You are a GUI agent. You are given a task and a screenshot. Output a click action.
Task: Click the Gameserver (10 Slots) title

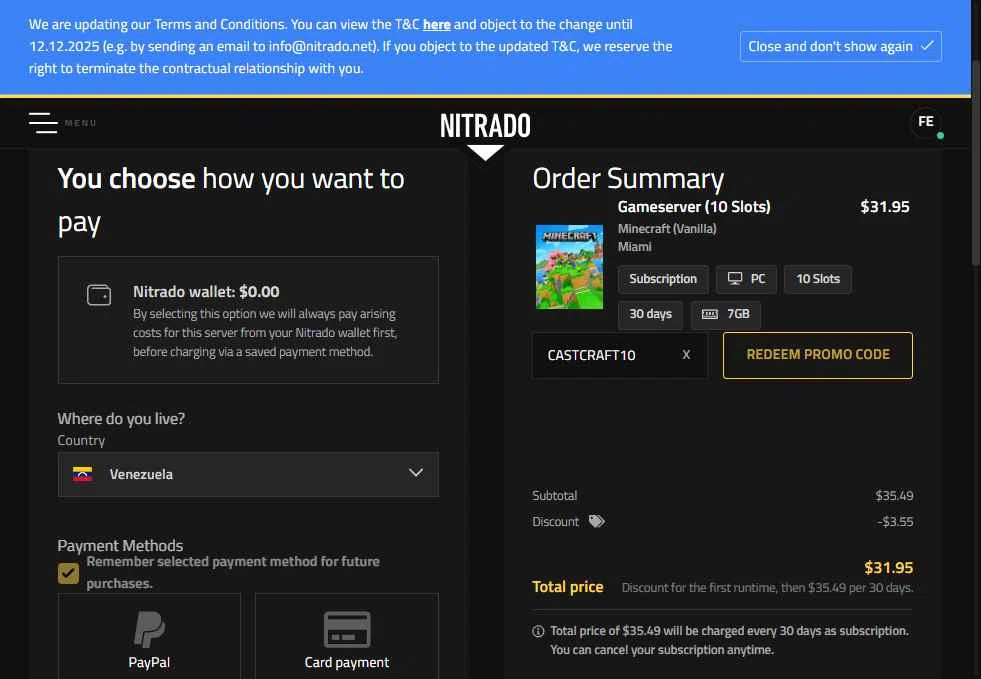coord(694,207)
